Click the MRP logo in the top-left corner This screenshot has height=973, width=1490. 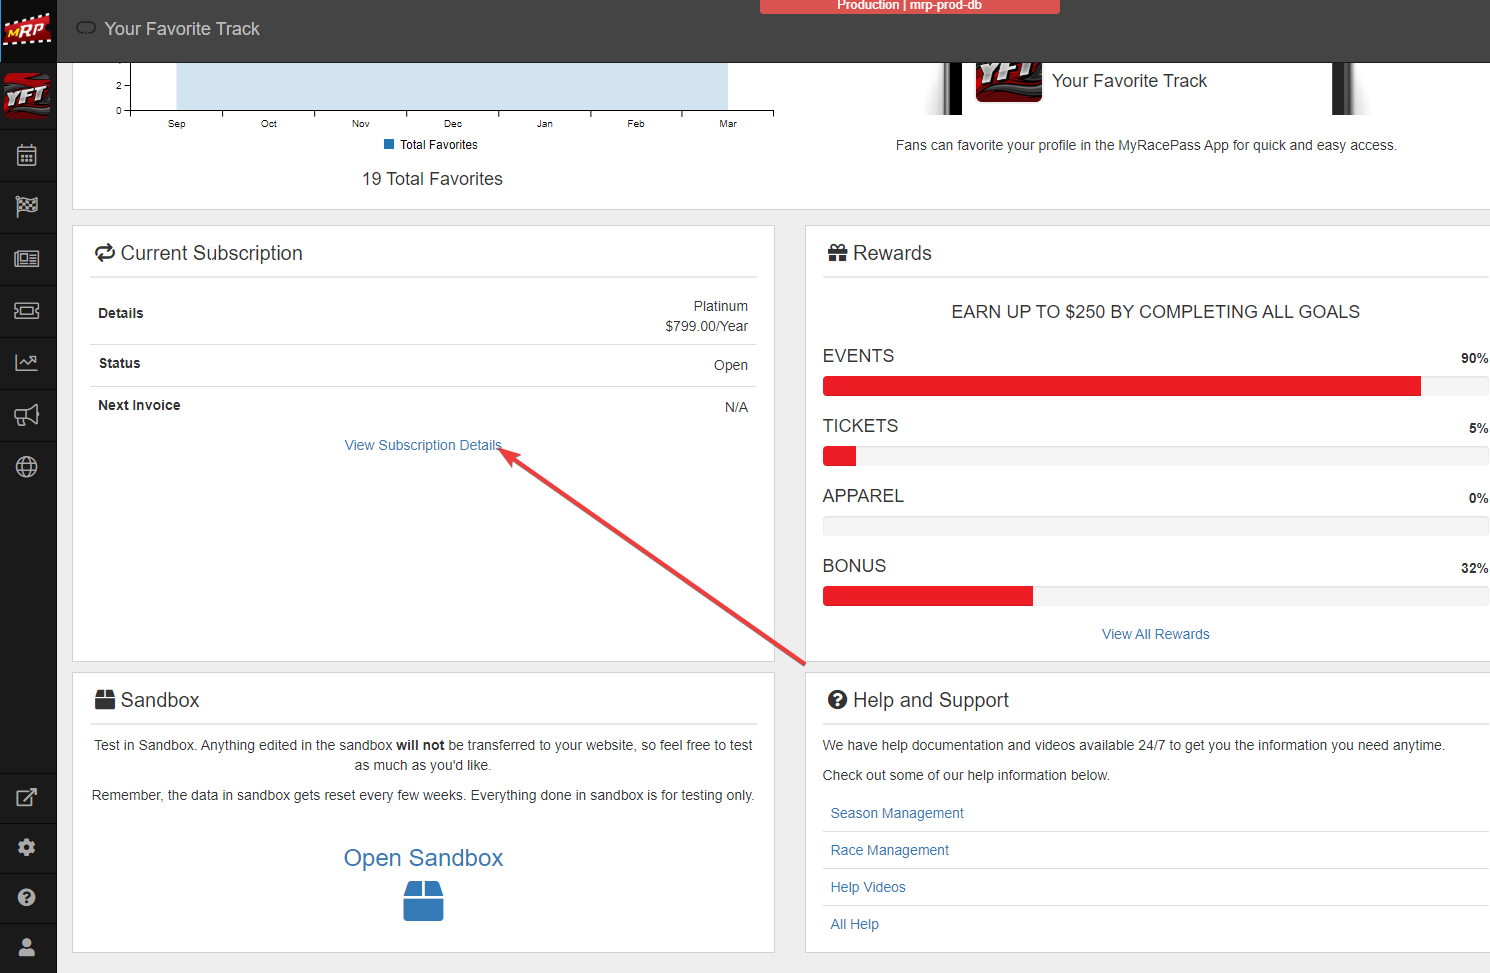click(x=27, y=30)
